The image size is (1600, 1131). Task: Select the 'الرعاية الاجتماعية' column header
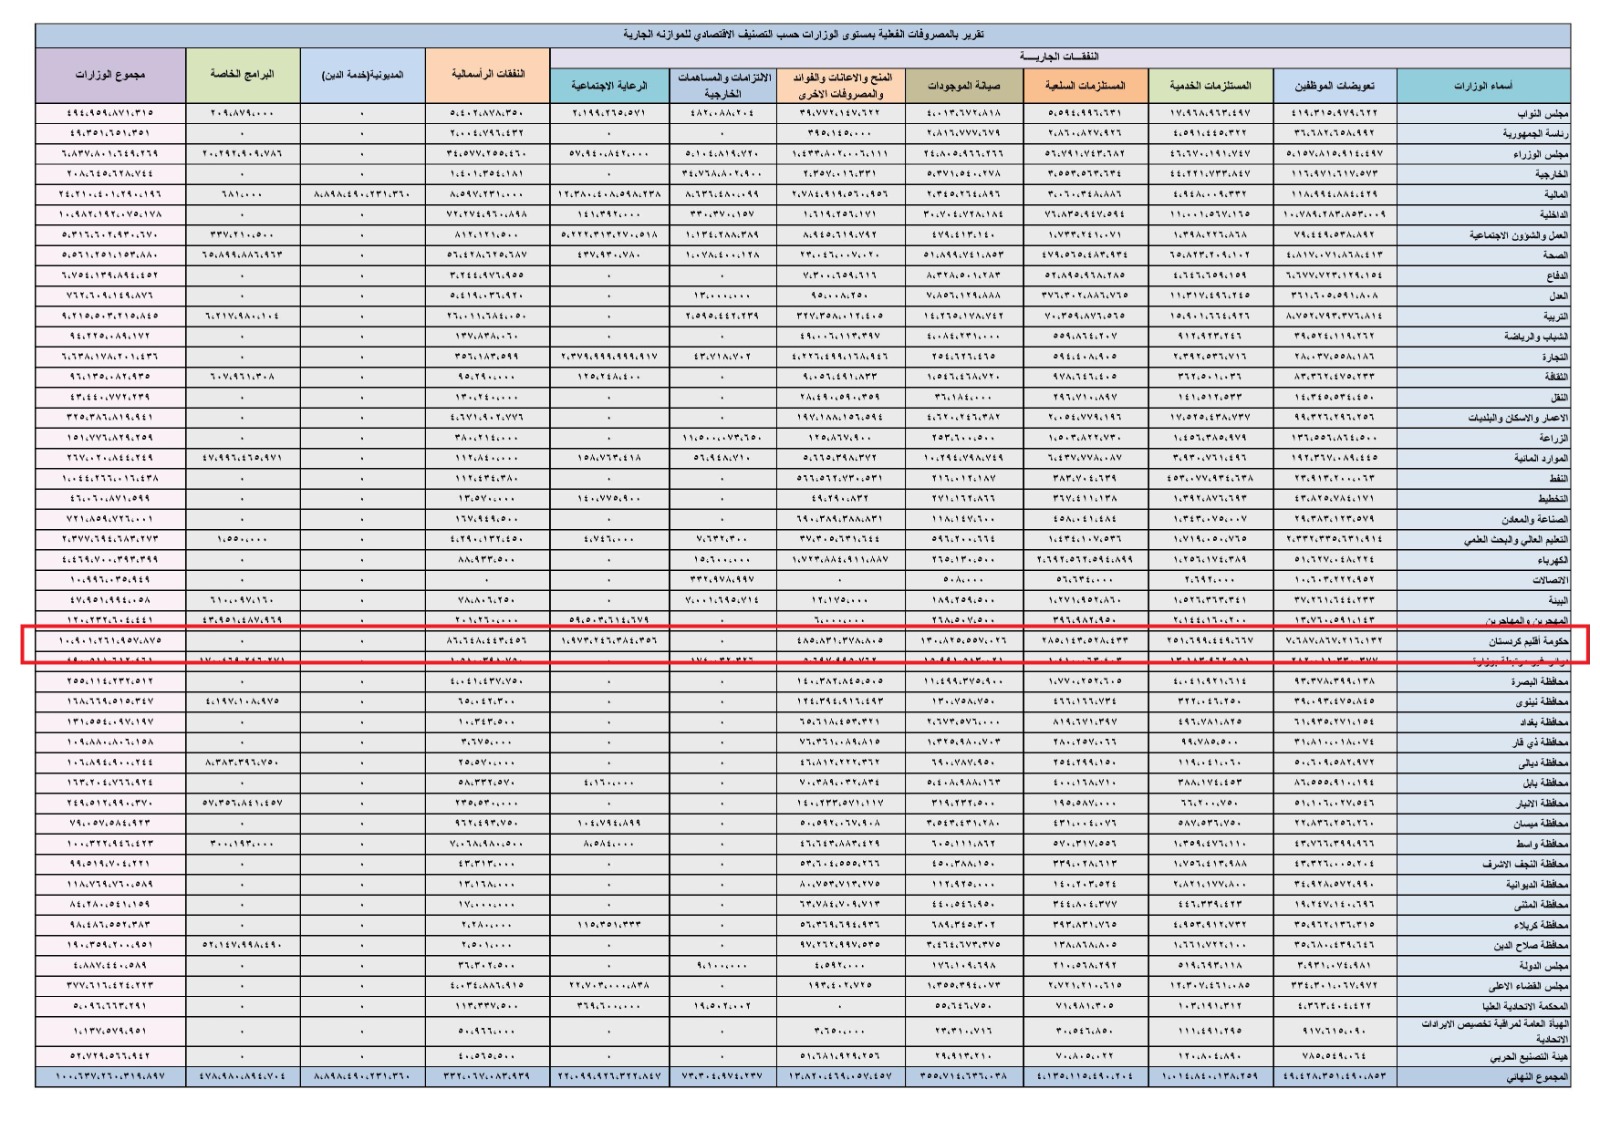coord(609,86)
